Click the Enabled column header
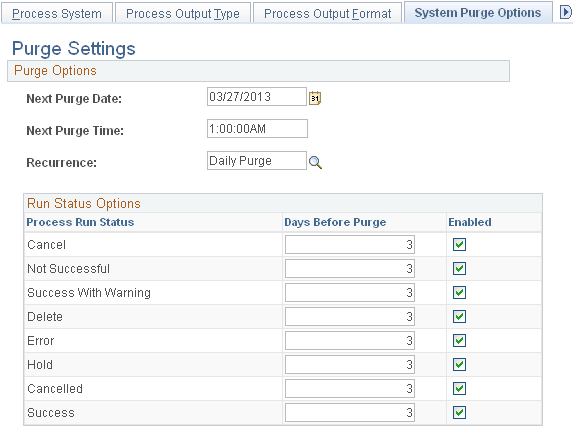 pos(470,222)
